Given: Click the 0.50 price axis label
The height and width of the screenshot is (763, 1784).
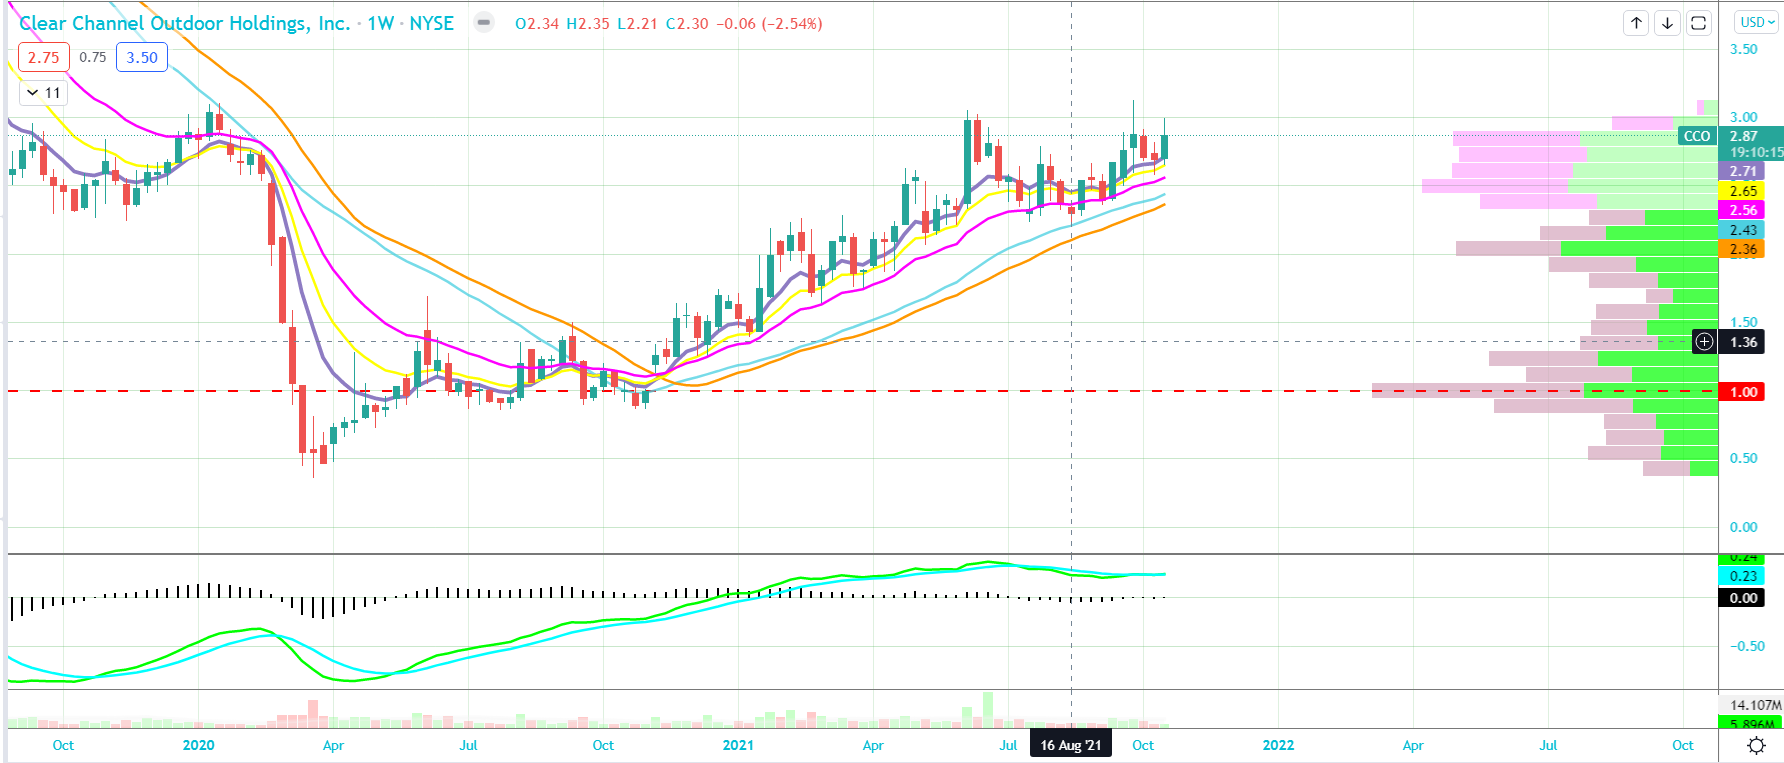Looking at the screenshot, I should coord(1743,458).
